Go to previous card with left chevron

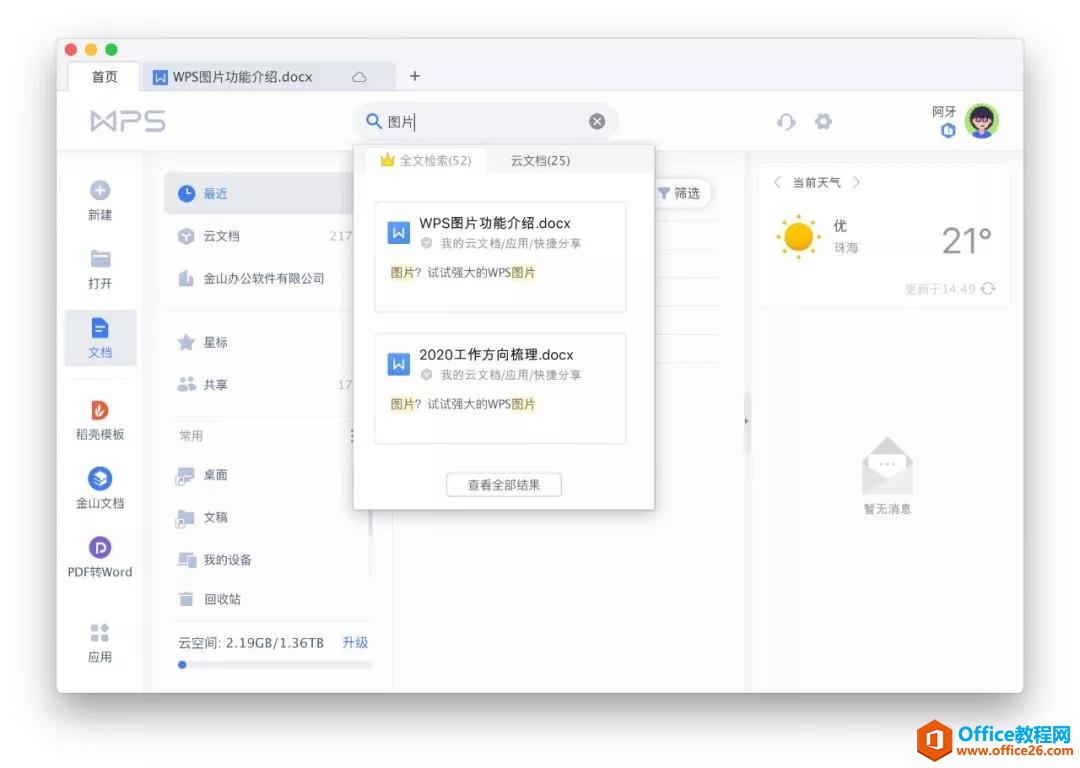pyautogui.click(x=777, y=183)
